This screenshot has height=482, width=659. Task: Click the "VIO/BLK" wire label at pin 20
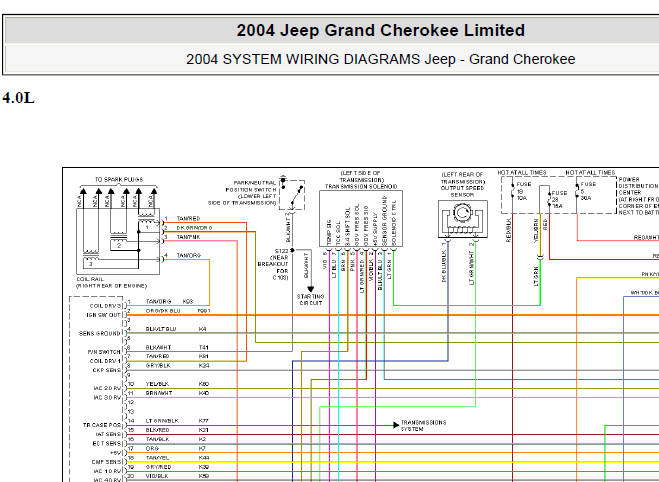pos(157,476)
